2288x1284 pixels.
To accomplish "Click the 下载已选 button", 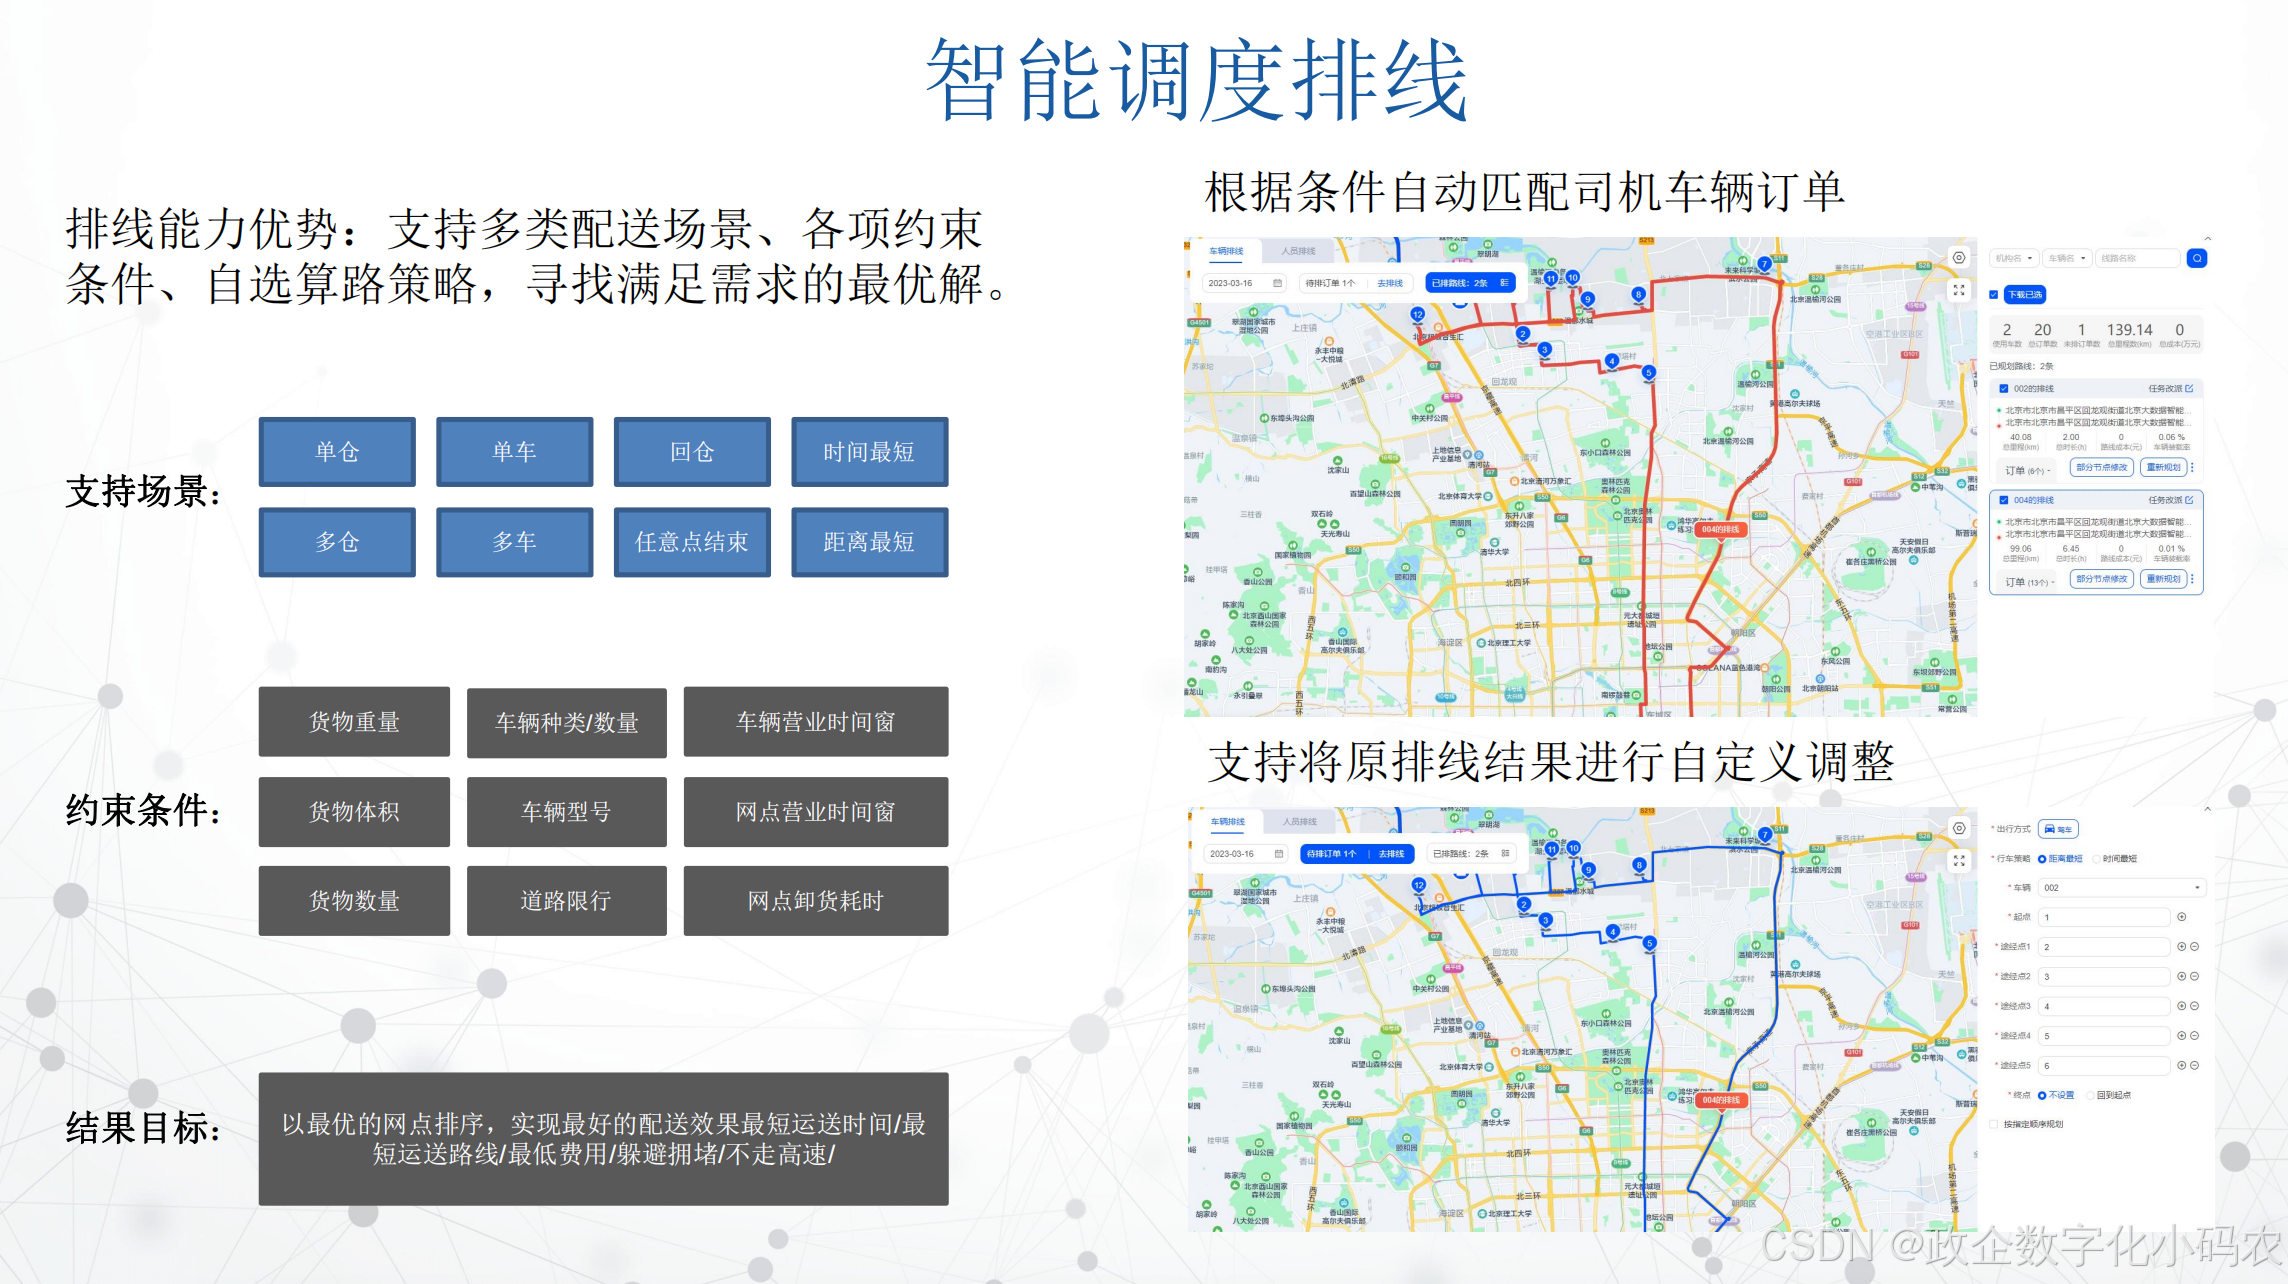I will click(2024, 294).
